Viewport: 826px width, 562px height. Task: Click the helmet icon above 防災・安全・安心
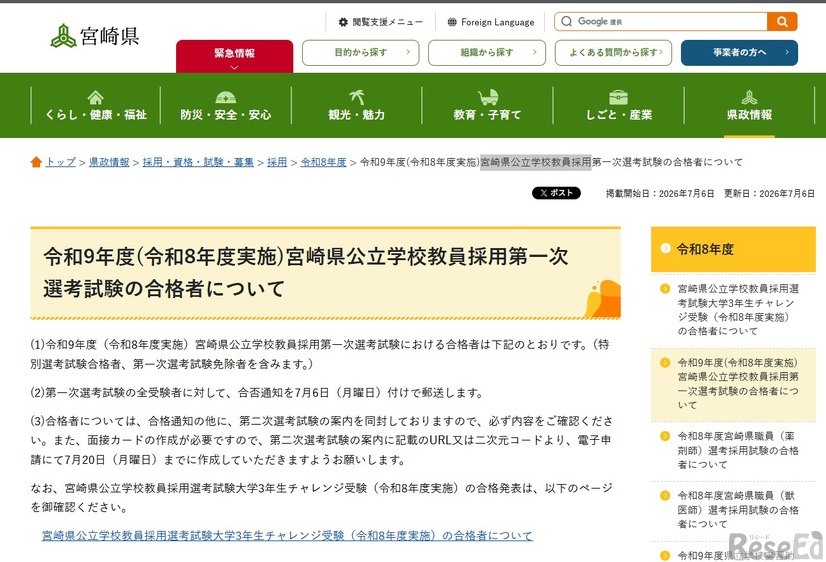click(x=225, y=97)
